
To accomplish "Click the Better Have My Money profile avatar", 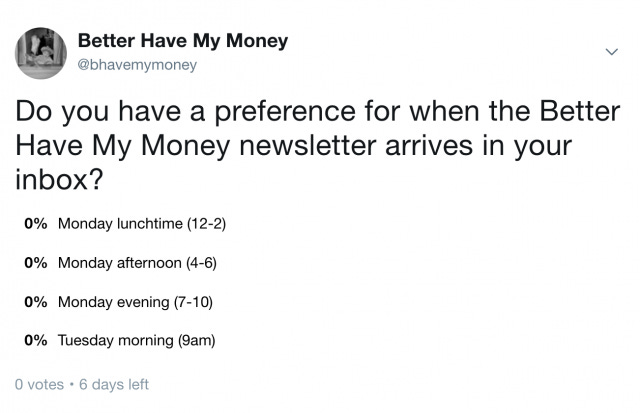I will tap(47, 51).
